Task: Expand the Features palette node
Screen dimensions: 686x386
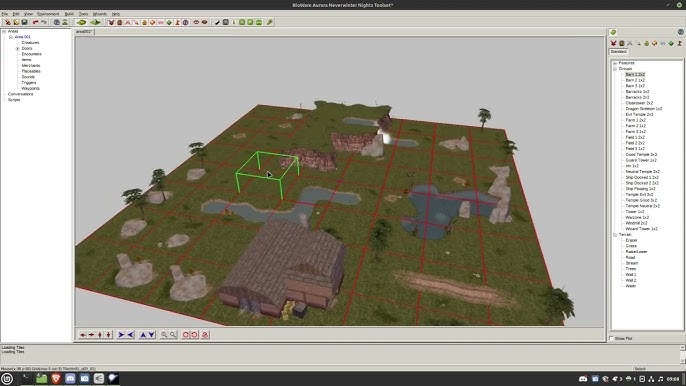Action: click(615, 63)
